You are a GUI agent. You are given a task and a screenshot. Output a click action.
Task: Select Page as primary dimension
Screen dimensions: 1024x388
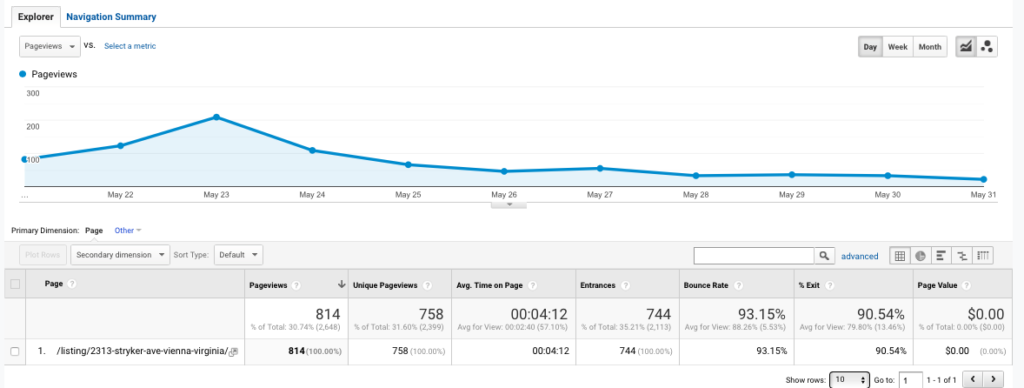click(94, 231)
